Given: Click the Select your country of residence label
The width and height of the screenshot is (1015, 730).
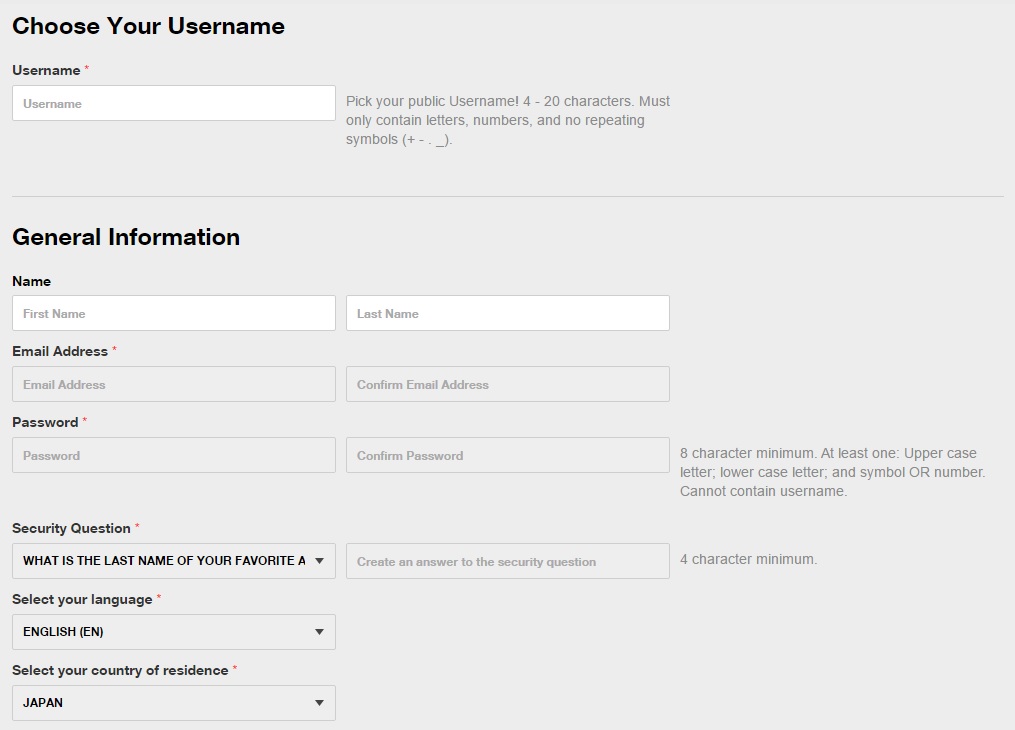Looking at the screenshot, I should click(120, 670).
